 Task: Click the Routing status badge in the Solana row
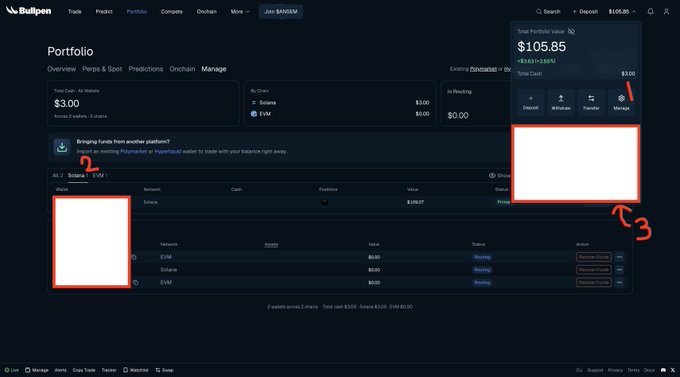(482, 270)
